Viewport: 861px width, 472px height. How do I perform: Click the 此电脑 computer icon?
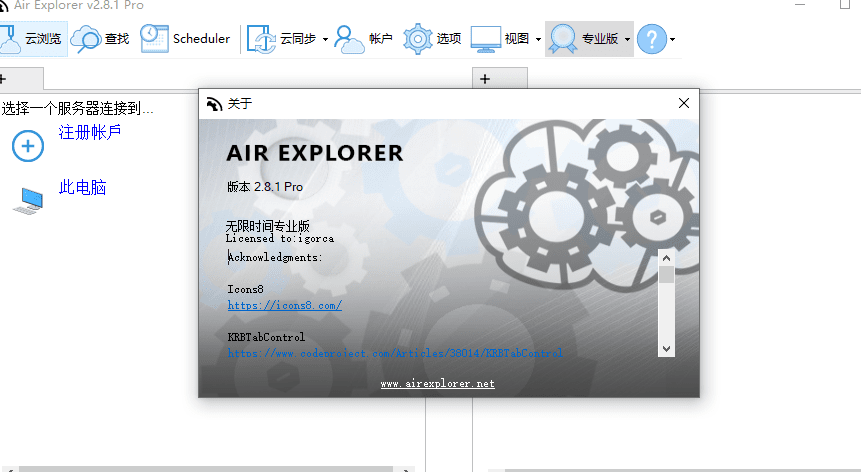point(29,201)
